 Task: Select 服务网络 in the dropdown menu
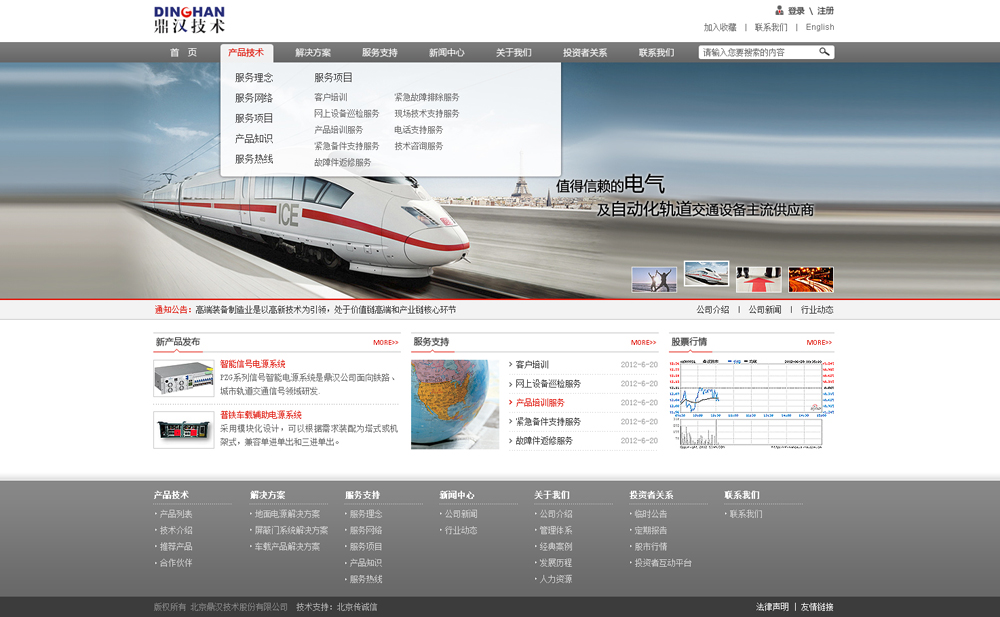click(x=254, y=98)
